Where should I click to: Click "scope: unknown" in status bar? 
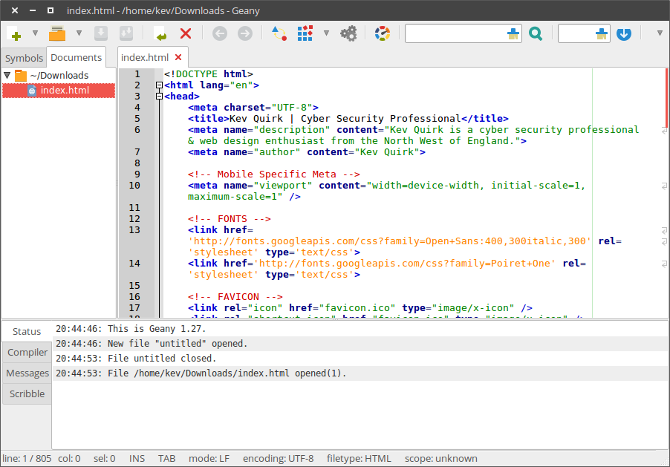[441, 458]
